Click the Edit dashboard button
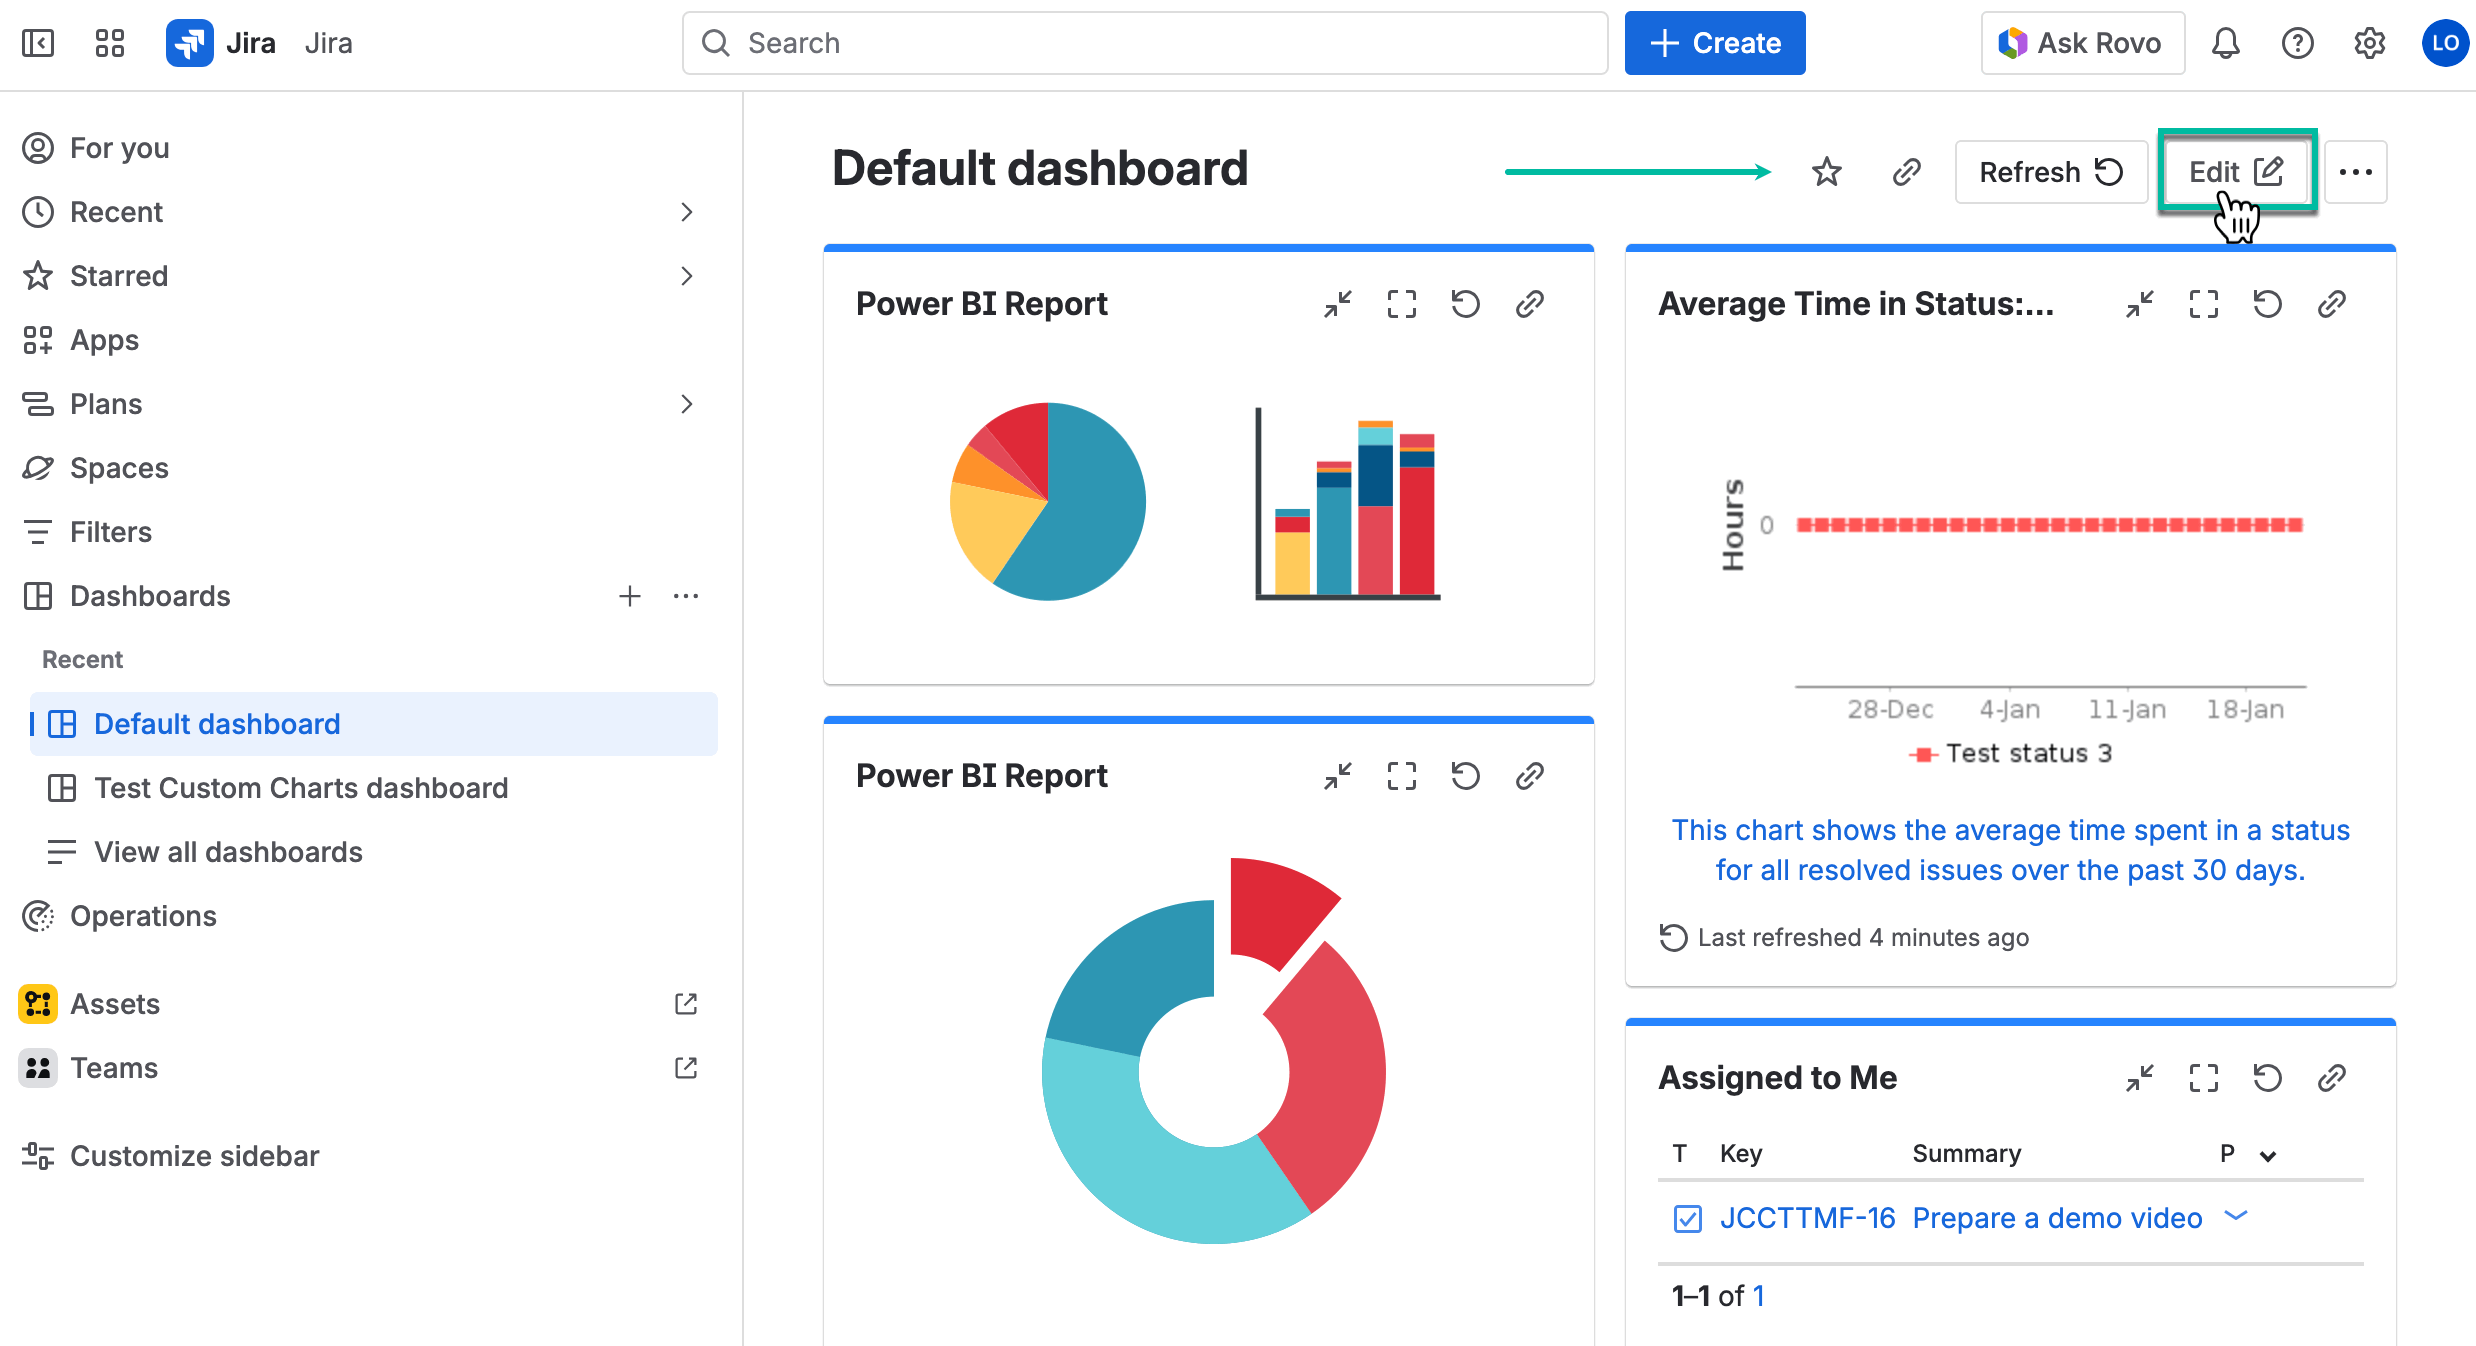Viewport: 2476px width, 1346px height. tap(2236, 172)
